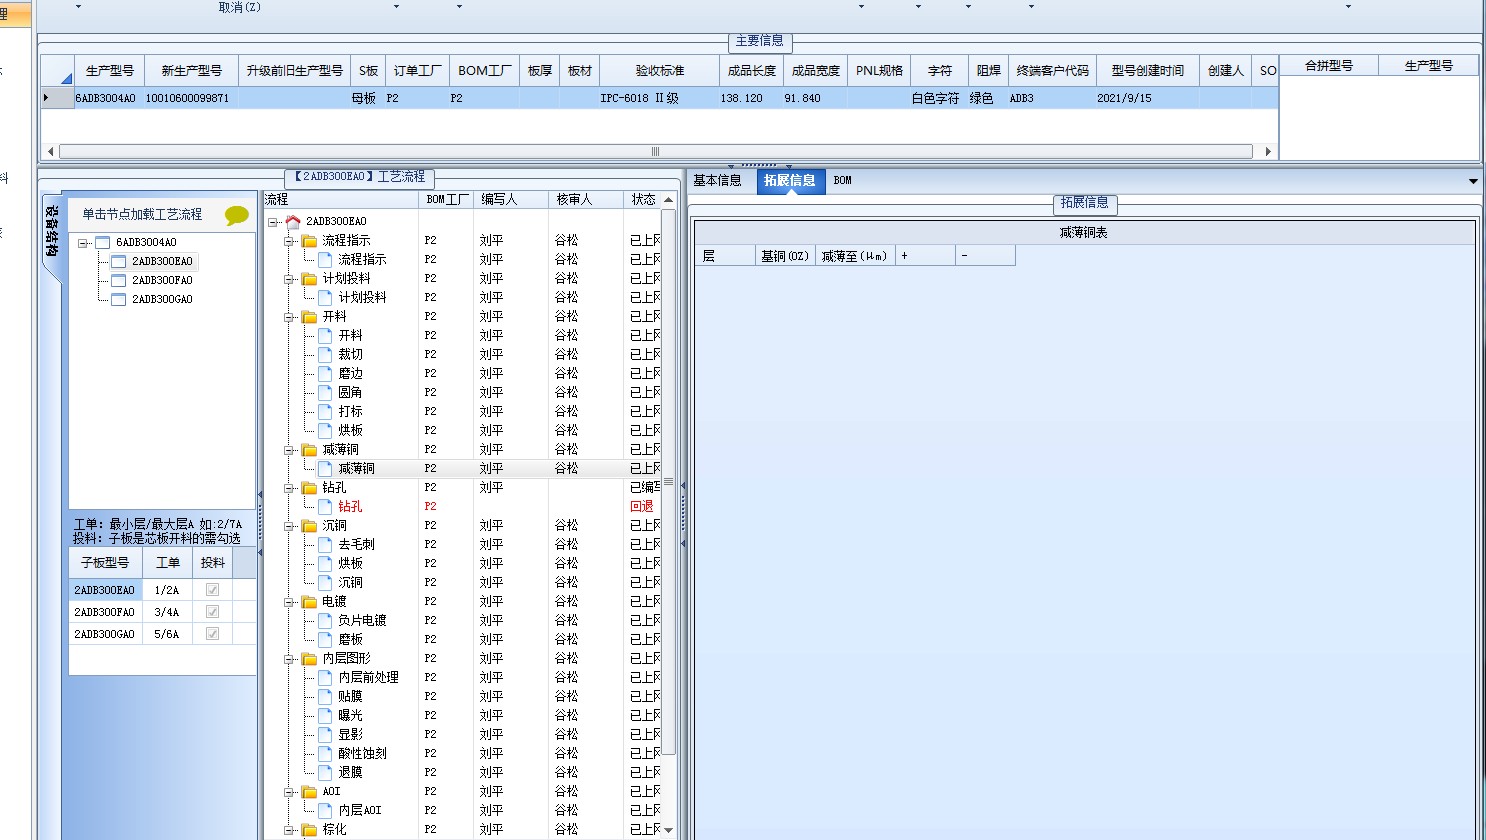
Task: Click the process list scroll down arrow
Action: [x=669, y=830]
